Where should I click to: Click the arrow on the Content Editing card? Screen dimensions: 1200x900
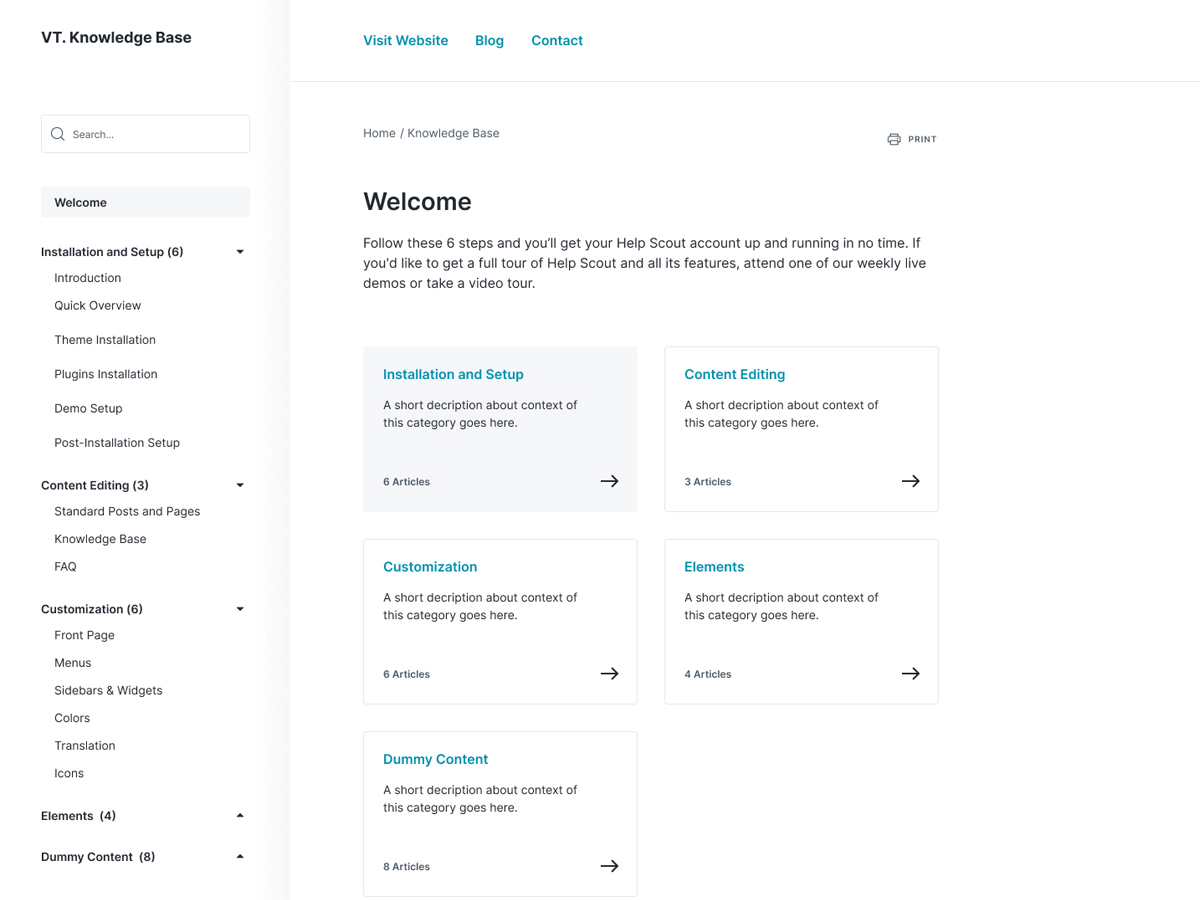[910, 481]
